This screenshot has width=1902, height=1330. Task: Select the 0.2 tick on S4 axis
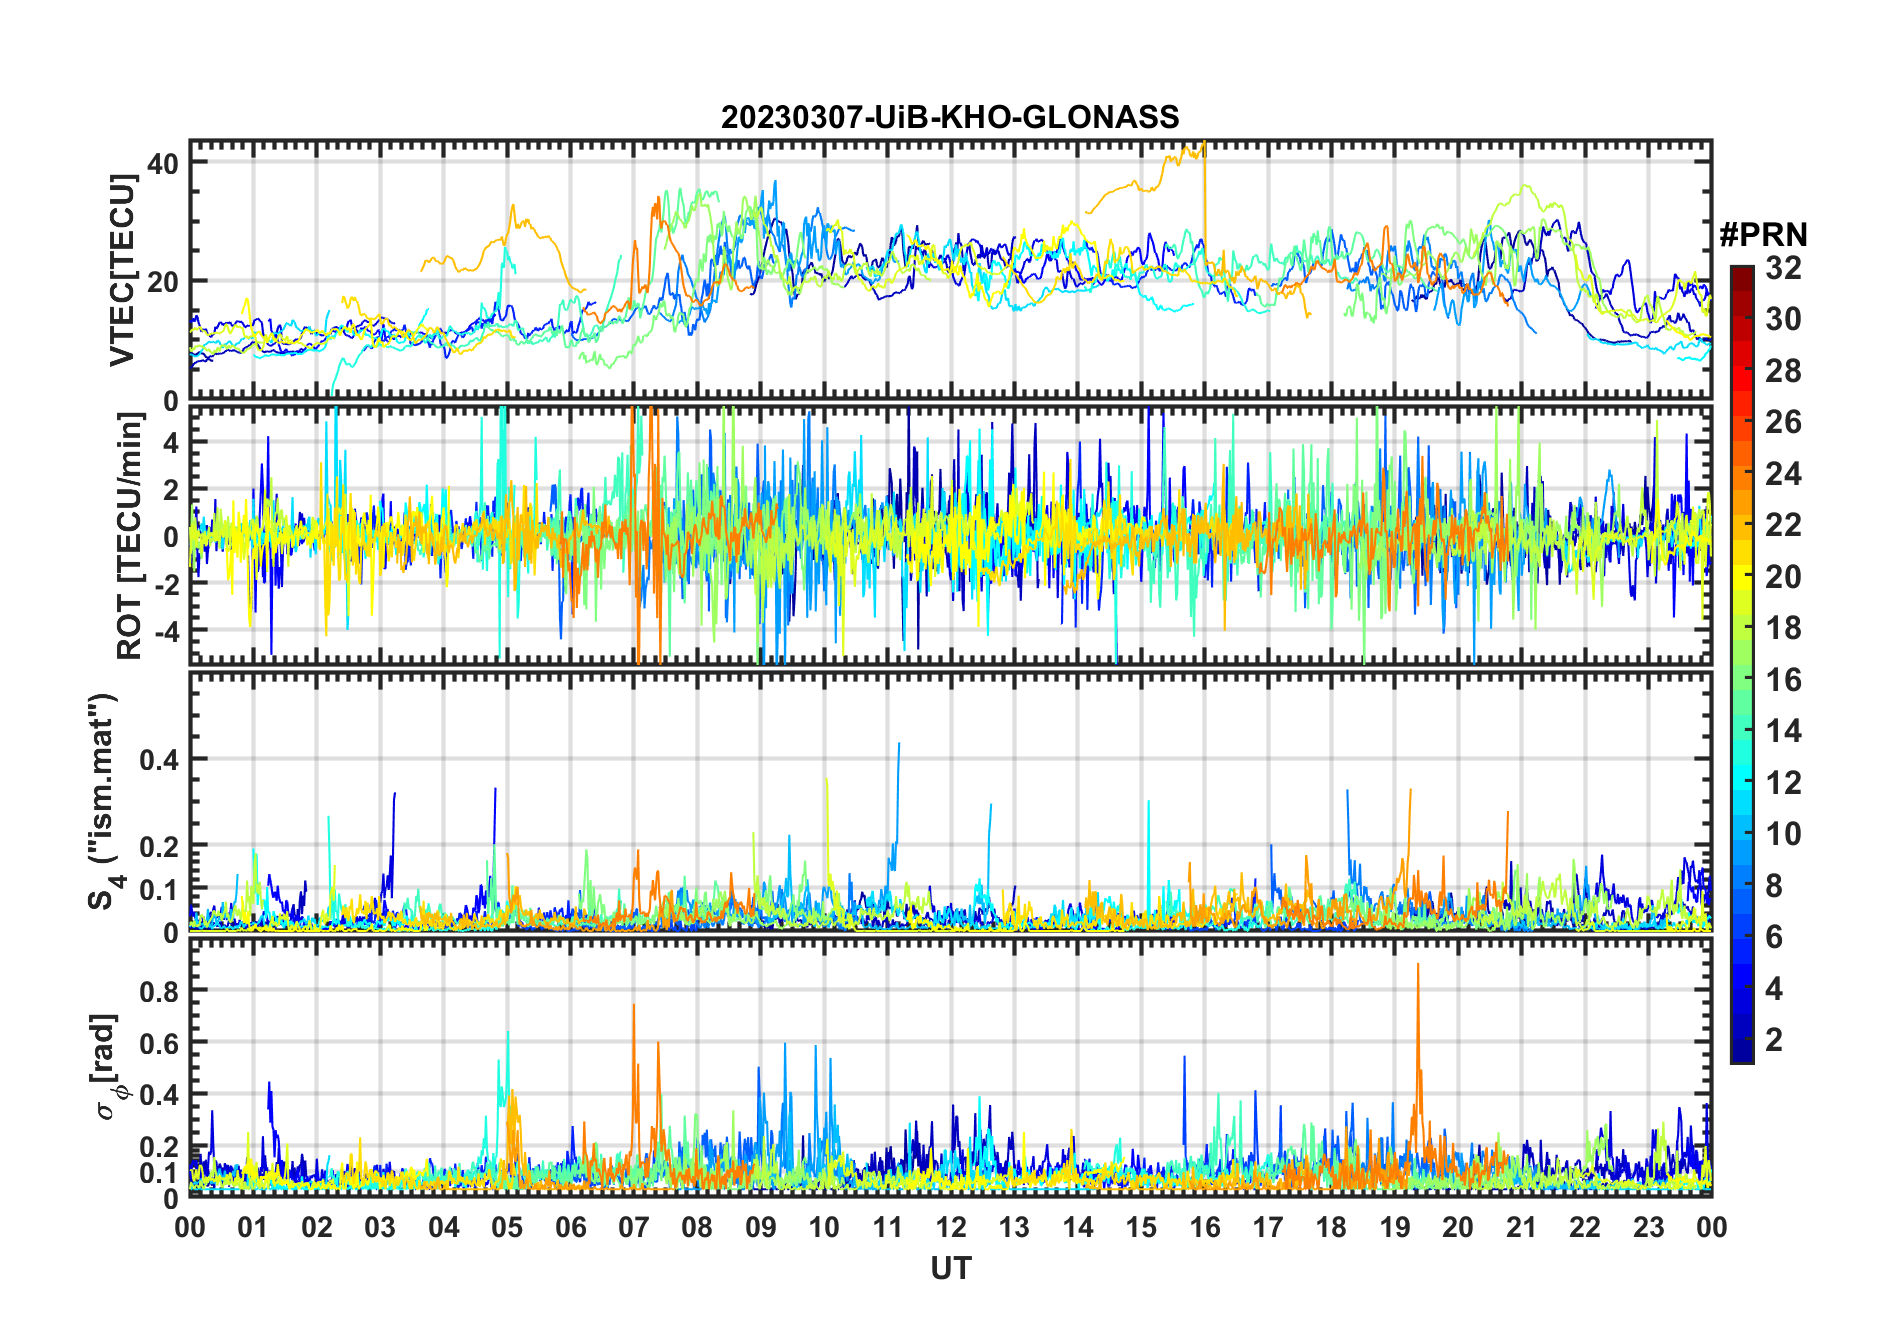159,847
